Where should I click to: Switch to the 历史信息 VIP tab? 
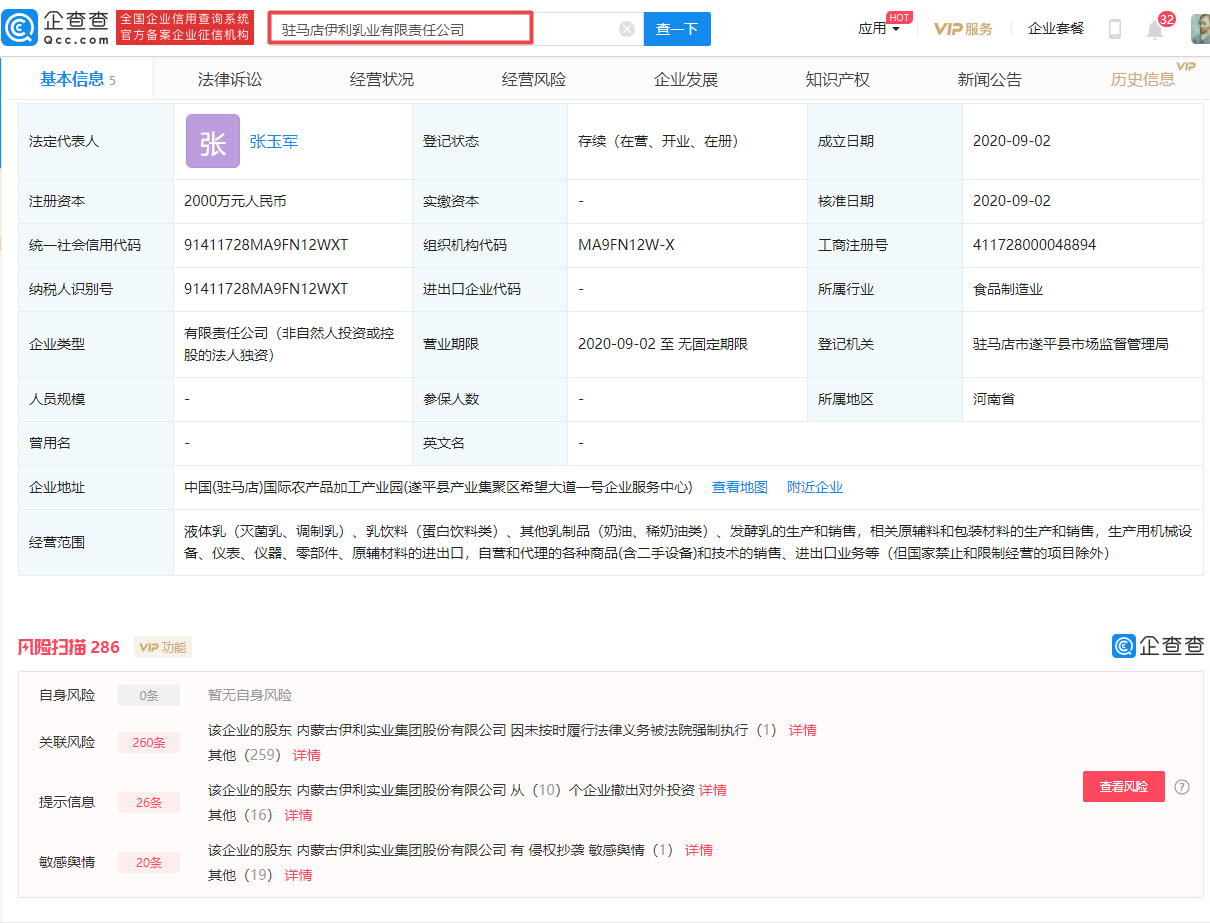1143,80
